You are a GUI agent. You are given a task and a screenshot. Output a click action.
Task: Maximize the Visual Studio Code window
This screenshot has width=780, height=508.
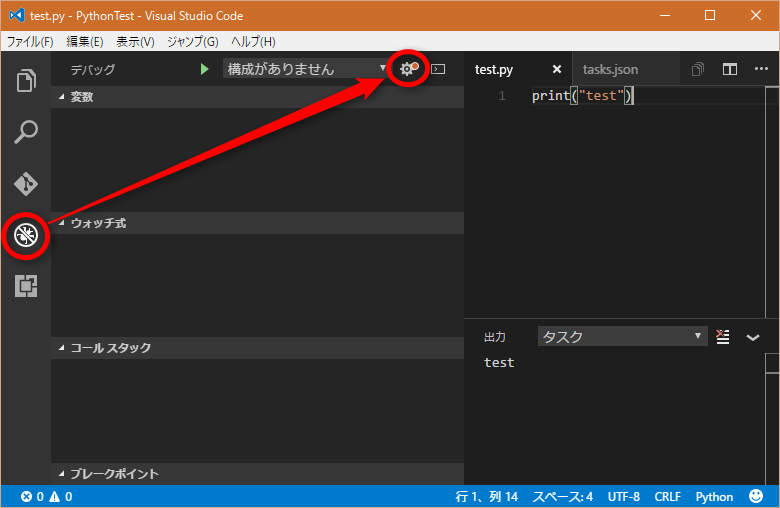[710, 15]
